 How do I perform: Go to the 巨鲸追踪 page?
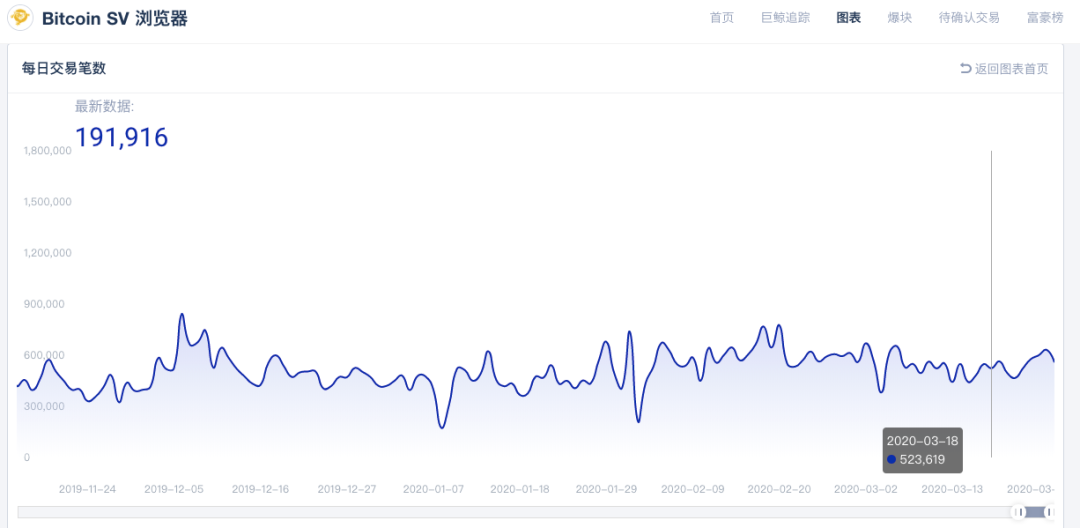[785, 18]
